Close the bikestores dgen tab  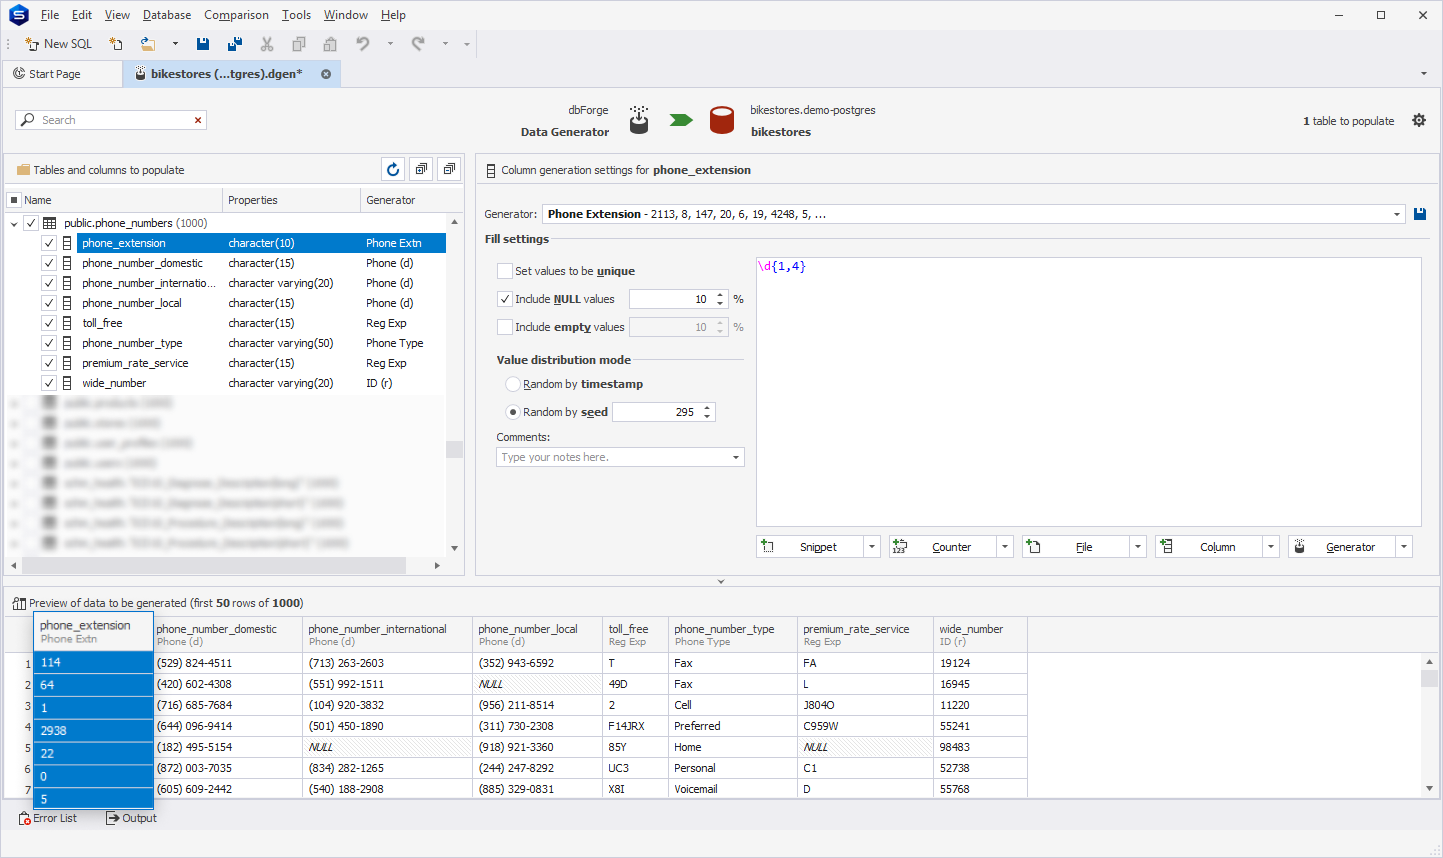(326, 74)
